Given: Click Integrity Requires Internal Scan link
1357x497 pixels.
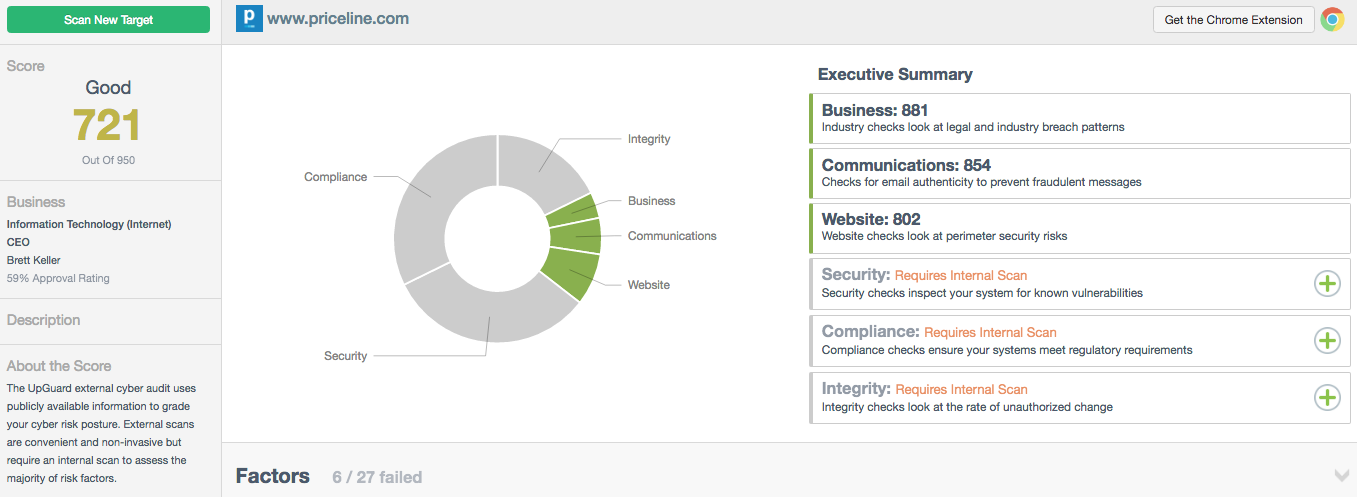Looking at the screenshot, I should coord(961,389).
